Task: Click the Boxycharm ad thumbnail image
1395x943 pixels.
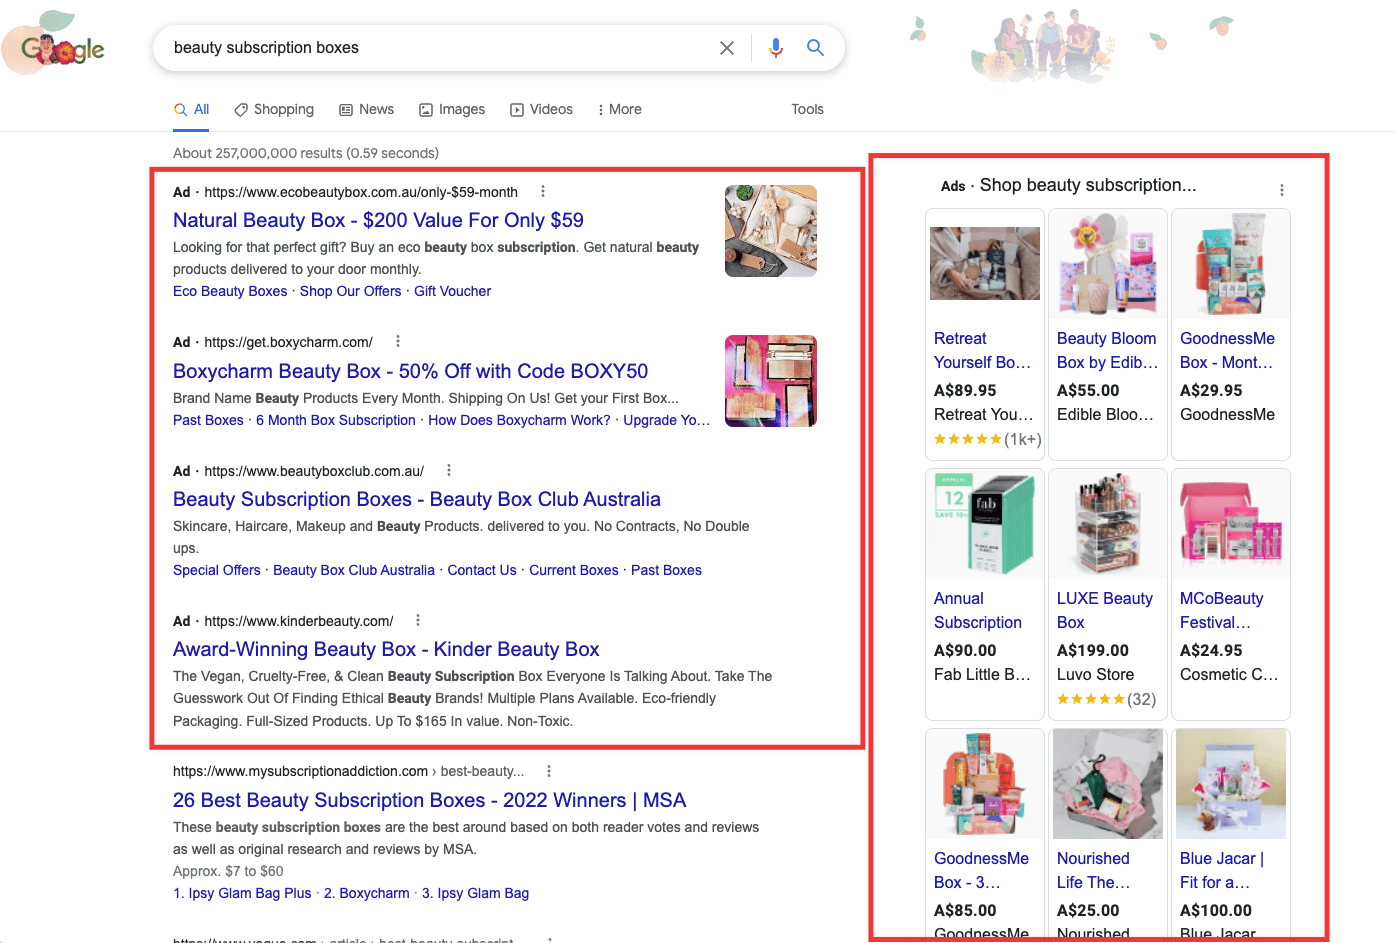Action: pyautogui.click(x=771, y=381)
